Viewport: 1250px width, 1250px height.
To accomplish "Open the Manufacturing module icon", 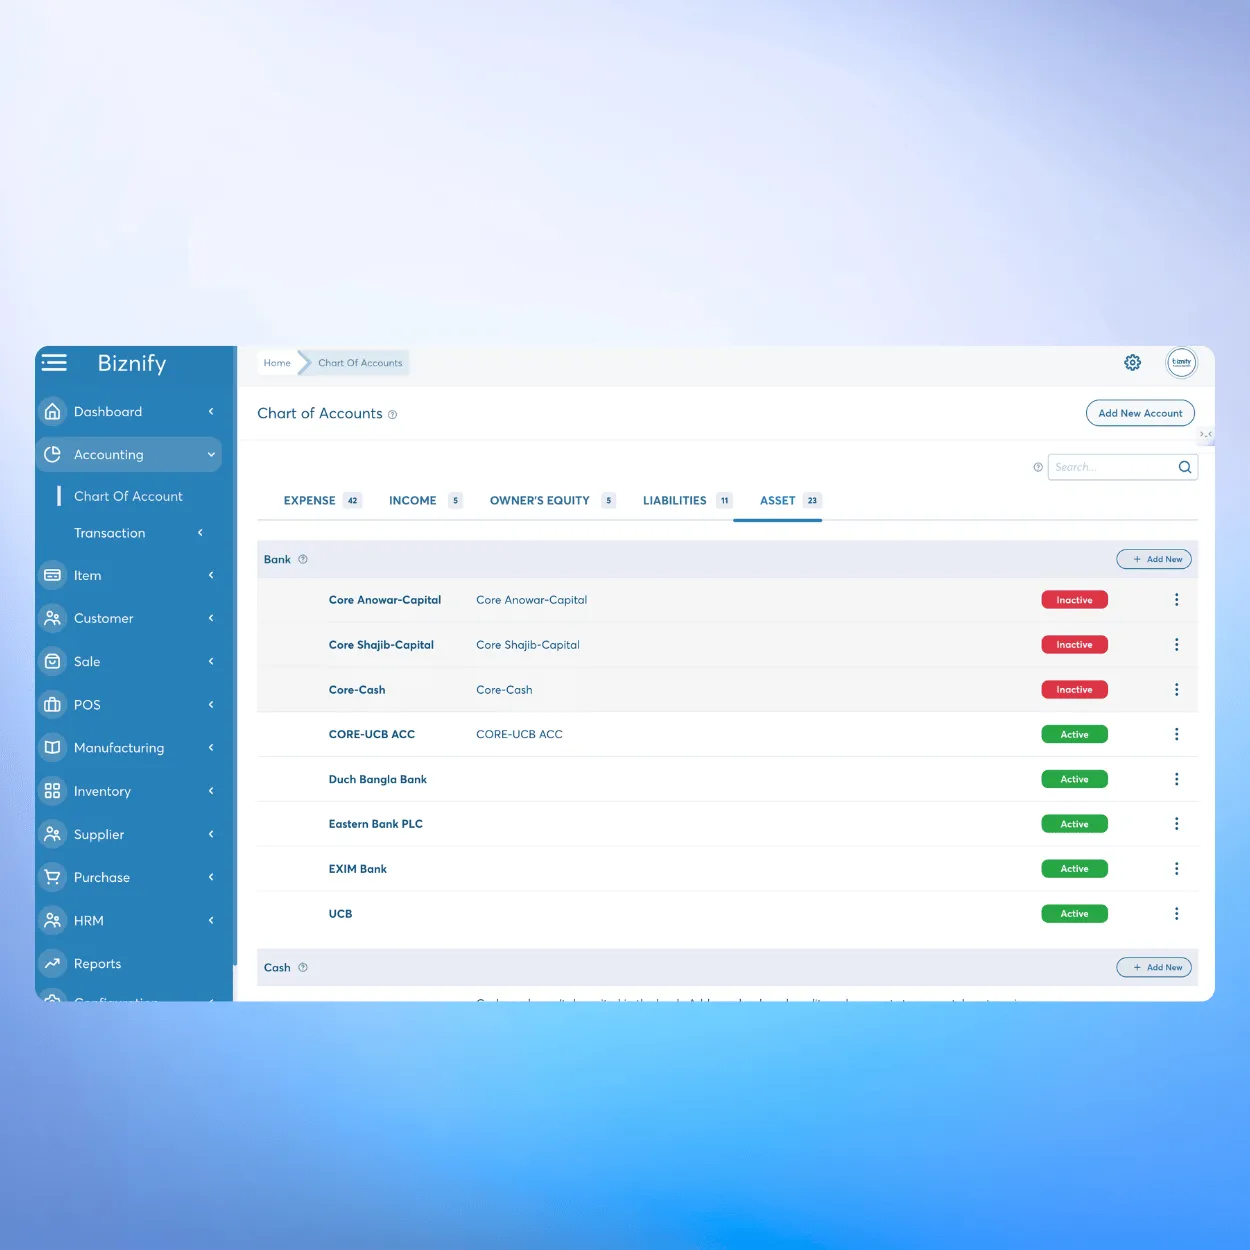I will [52, 747].
